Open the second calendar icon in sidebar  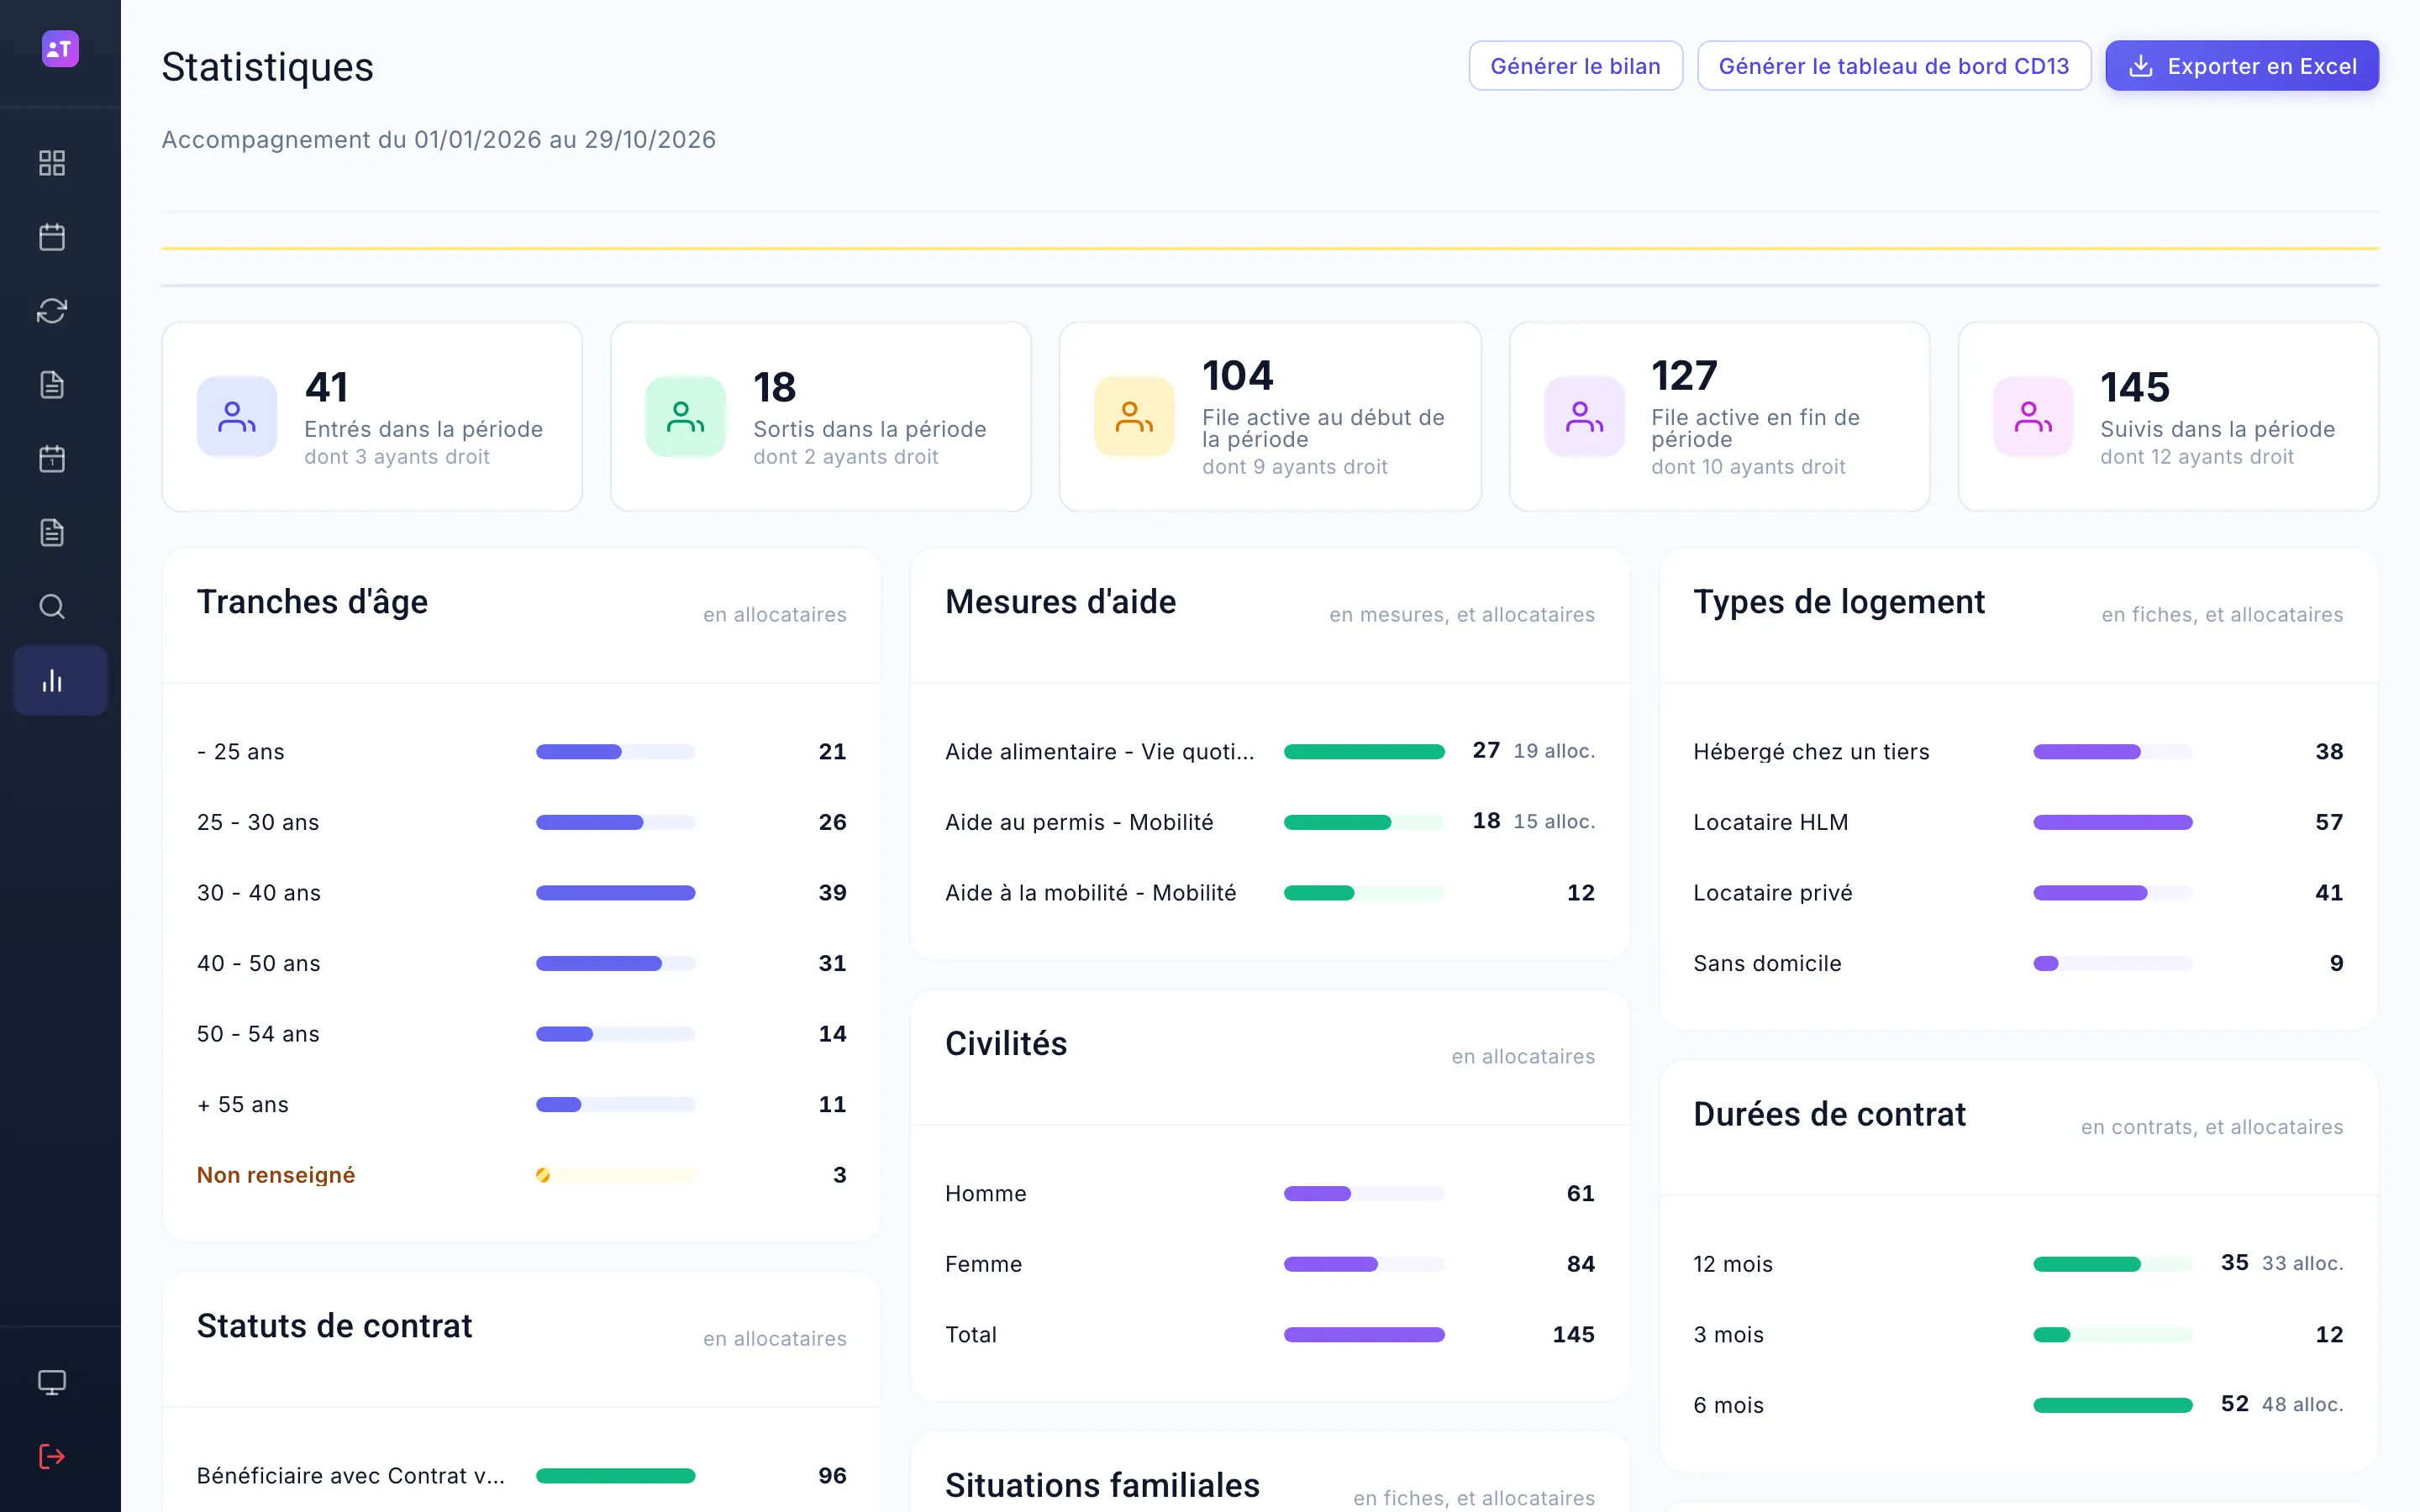(x=52, y=459)
